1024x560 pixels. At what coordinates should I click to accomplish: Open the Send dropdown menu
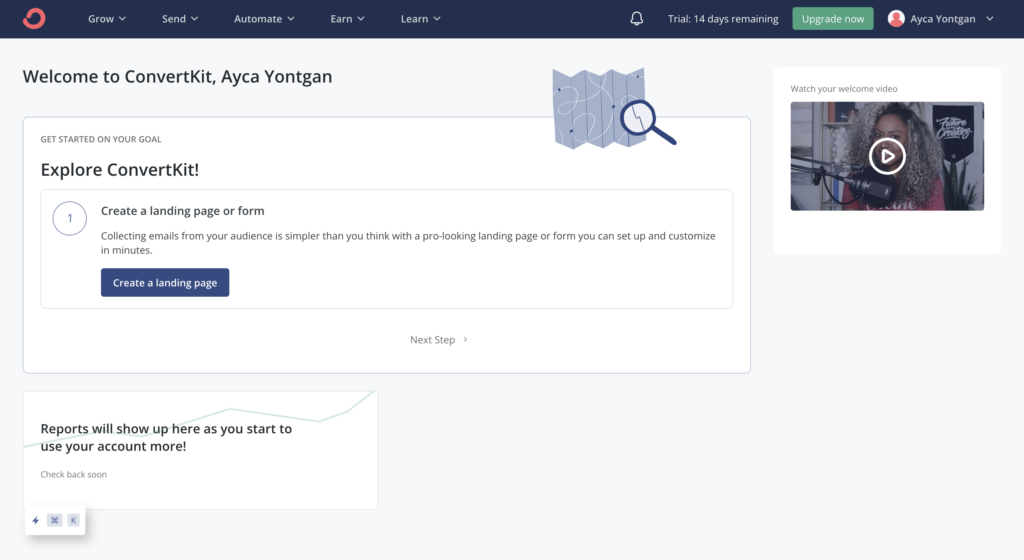180,19
